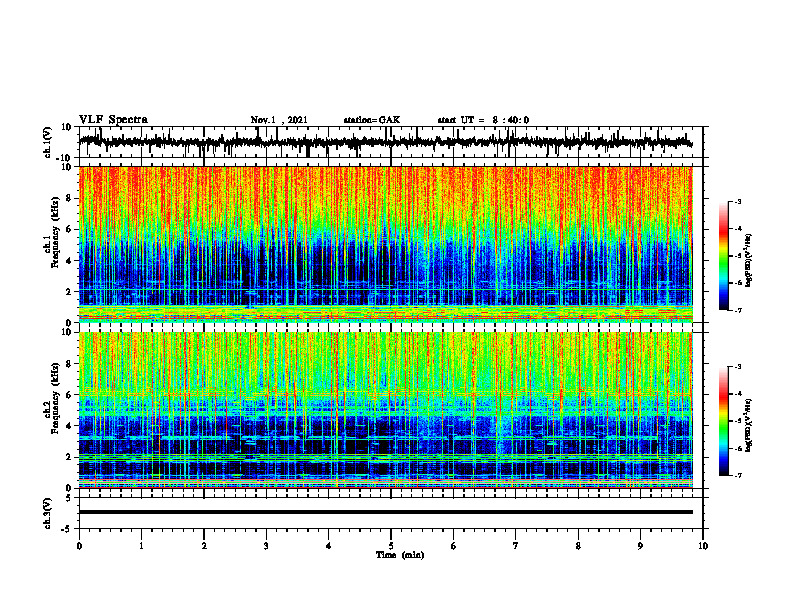Click the "station=GAK" label
The image size is (792, 612).
pyautogui.click(x=372, y=120)
